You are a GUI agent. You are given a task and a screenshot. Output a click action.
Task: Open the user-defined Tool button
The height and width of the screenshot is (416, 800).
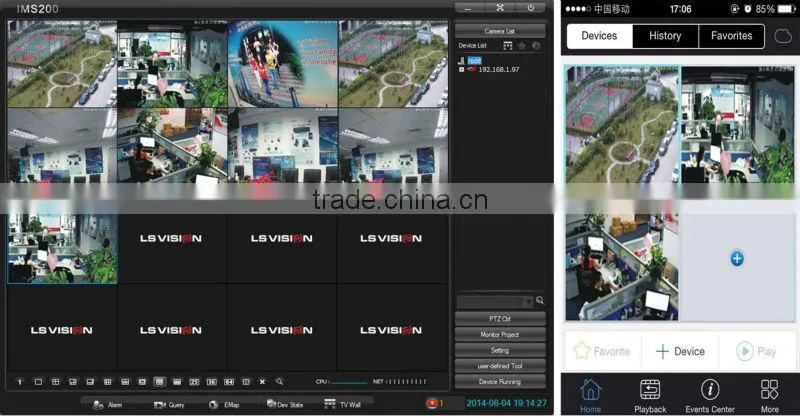tap(499, 366)
